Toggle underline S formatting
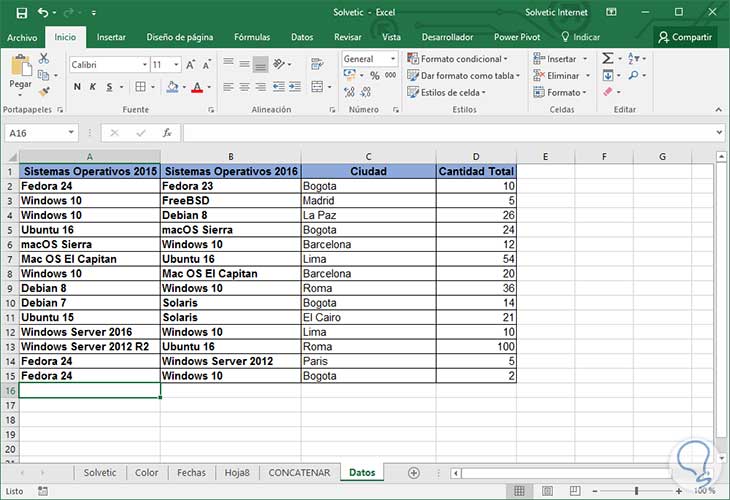This screenshot has height=500, width=730. tap(109, 87)
